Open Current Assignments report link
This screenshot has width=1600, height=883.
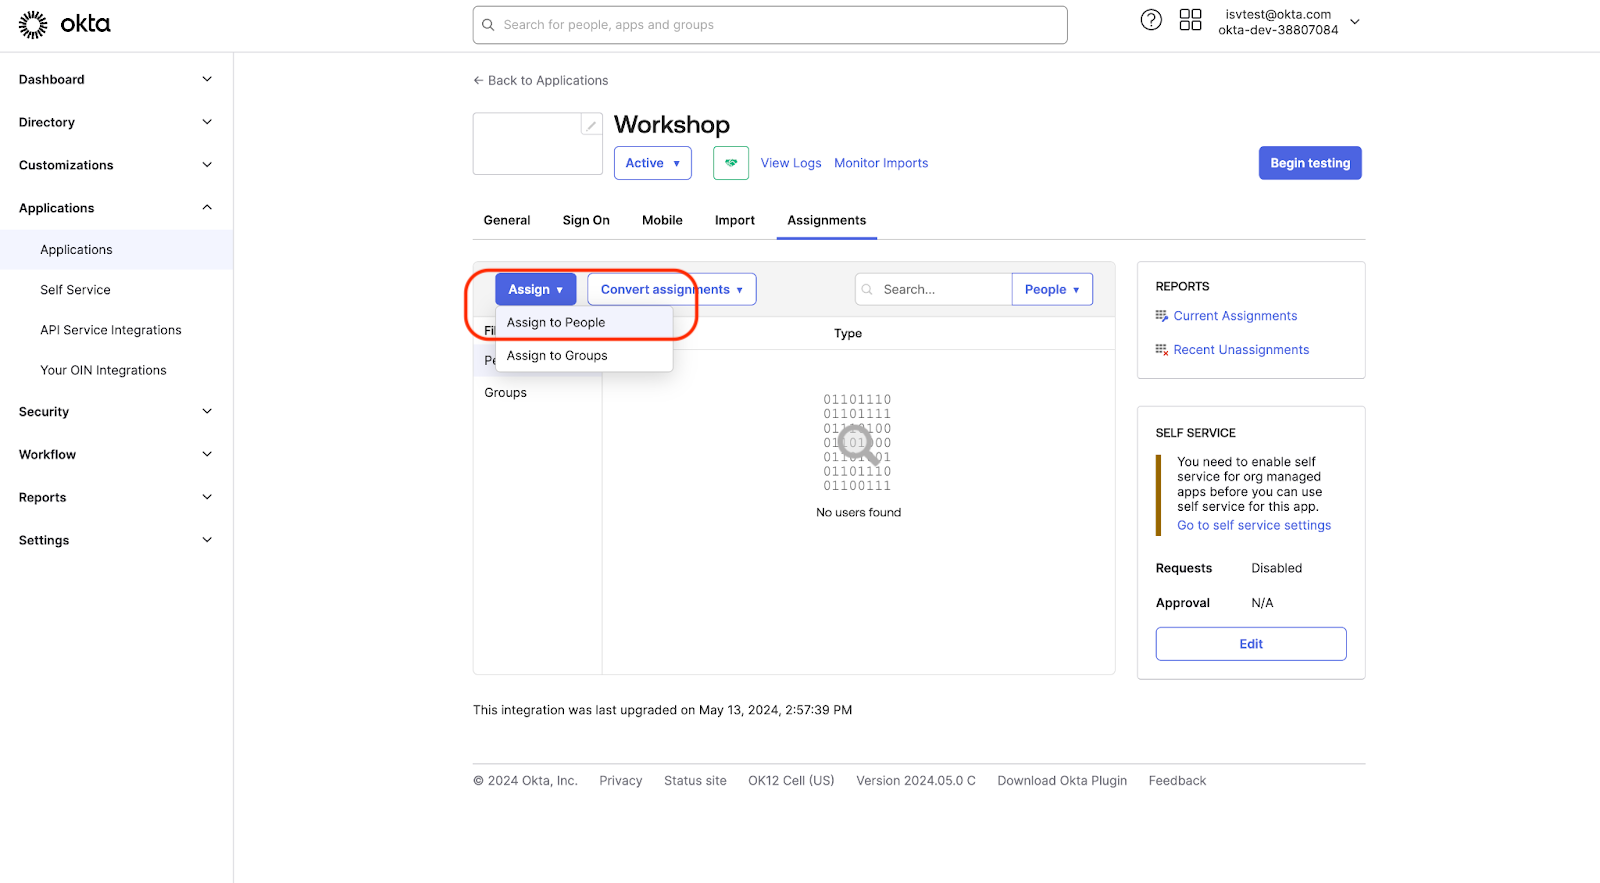point(1235,316)
